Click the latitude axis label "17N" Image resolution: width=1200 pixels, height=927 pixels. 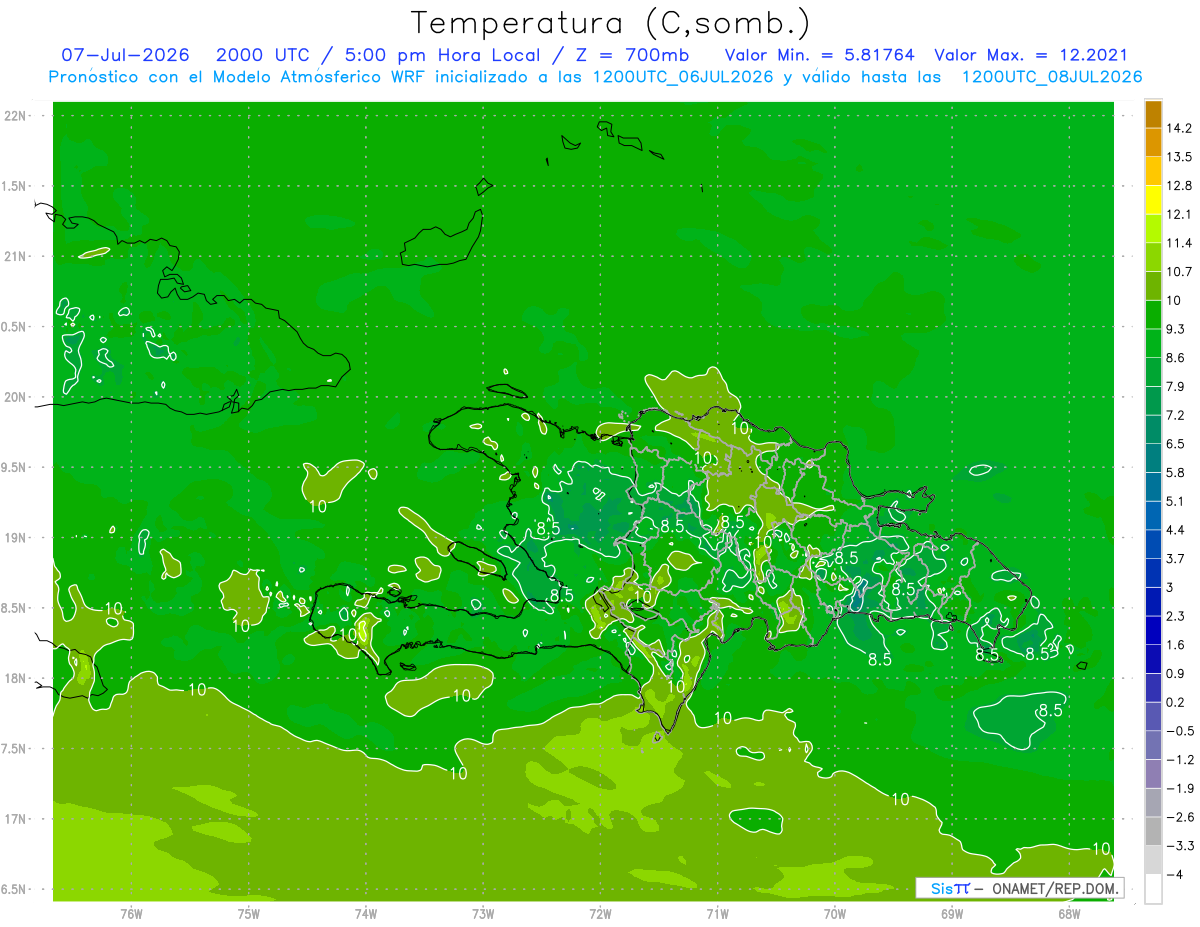pos(15,819)
